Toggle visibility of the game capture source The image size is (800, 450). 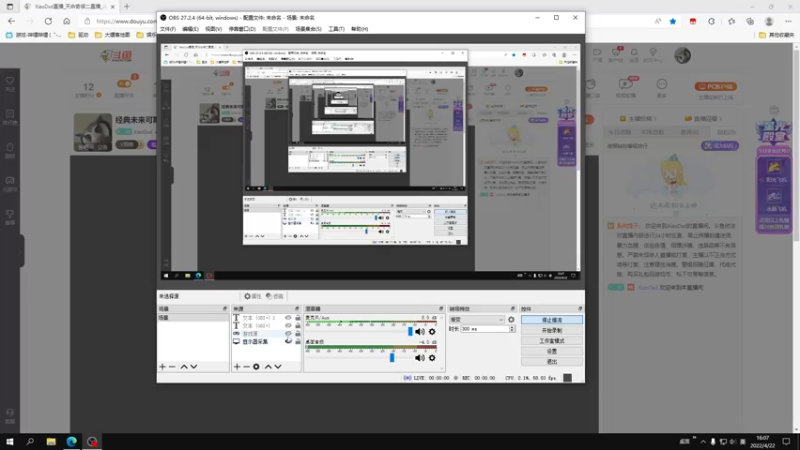click(x=288, y=333)
